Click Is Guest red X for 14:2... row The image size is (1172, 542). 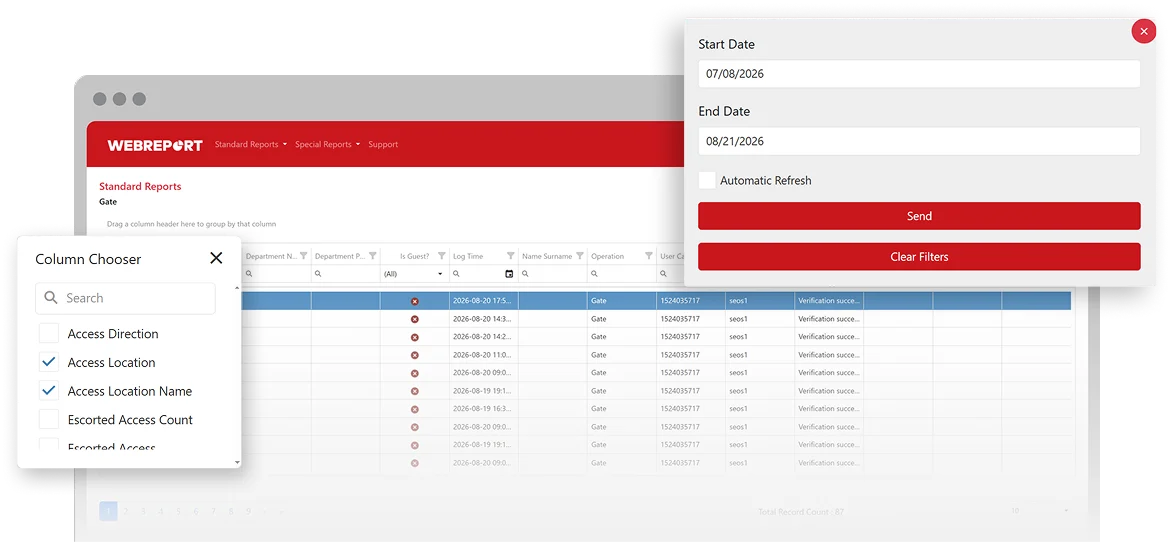pyautogui.click(x=415, y=336)
